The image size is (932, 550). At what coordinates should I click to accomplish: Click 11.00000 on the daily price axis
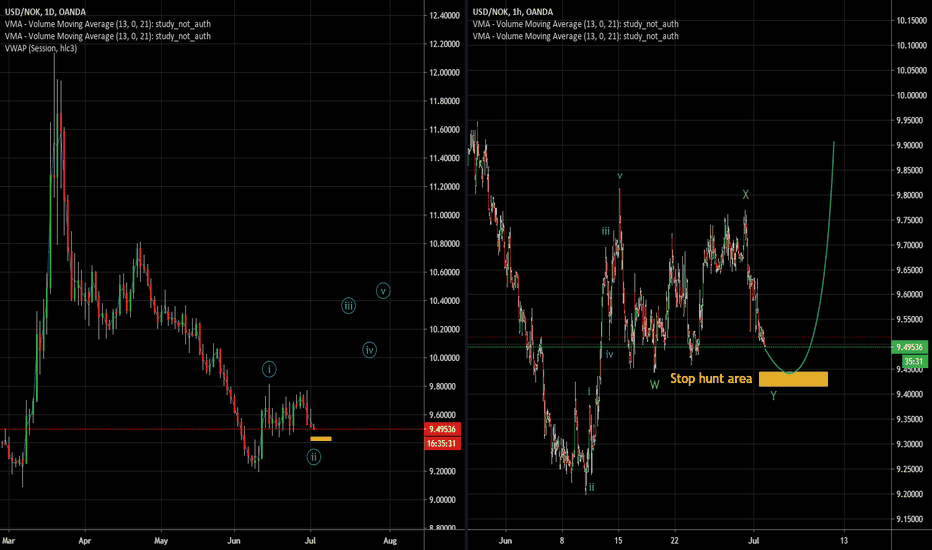pyautogui.click(x=445, y=215)
